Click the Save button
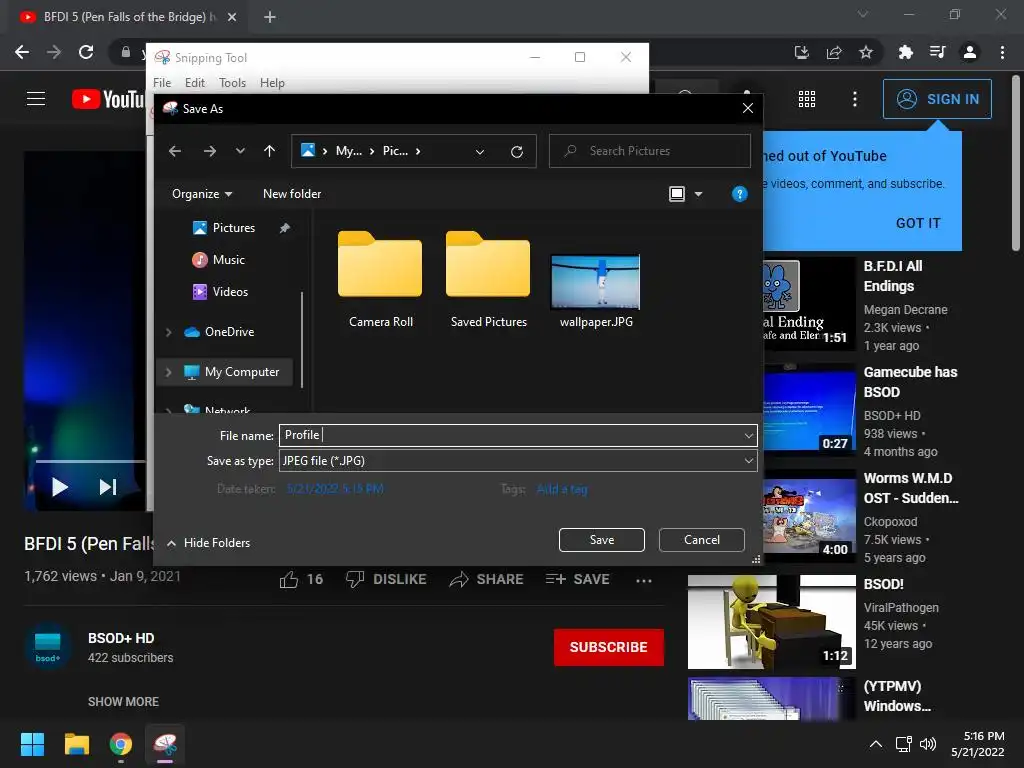The width and height of the screenshot is (1024, 768). [601, 540]
